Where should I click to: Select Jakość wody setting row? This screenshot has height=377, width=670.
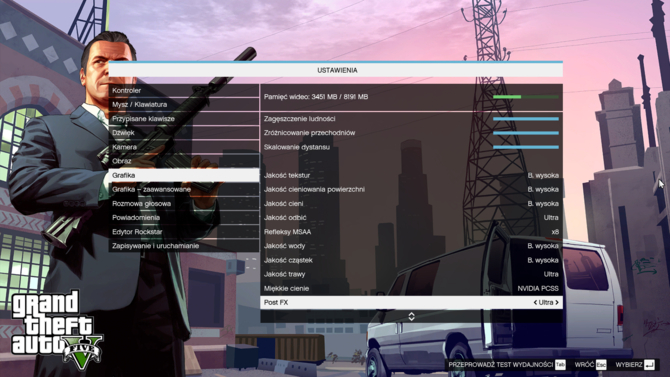411,246
